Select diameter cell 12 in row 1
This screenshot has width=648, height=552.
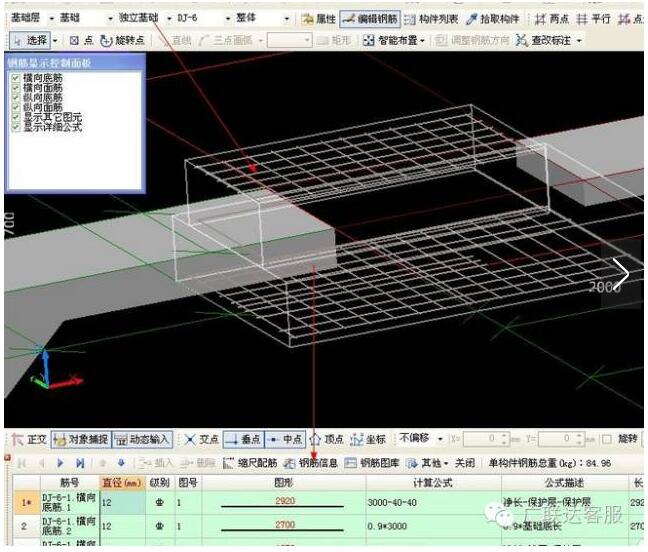coord(123,502)
